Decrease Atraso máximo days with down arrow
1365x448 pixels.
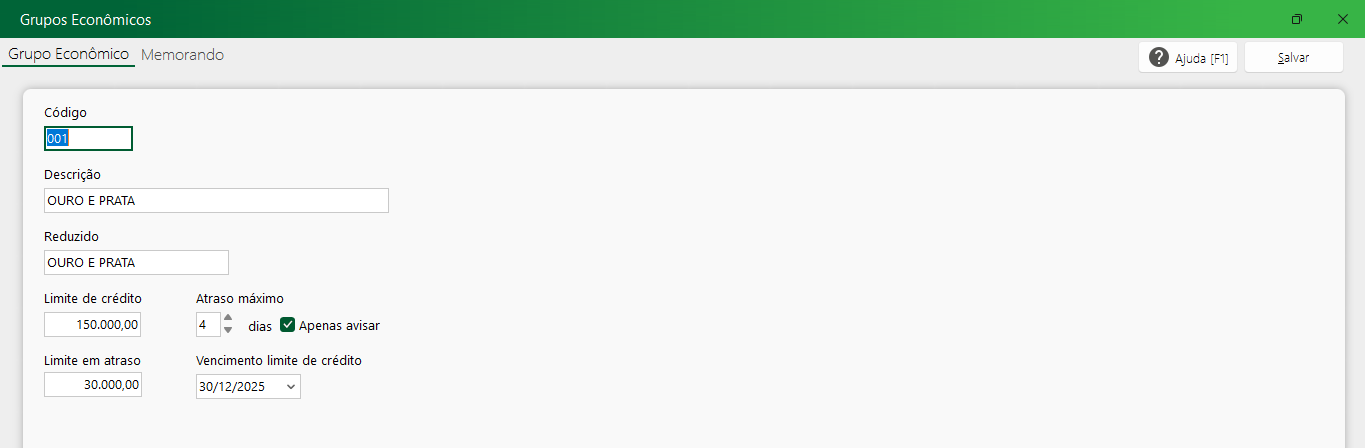click(x=228, y=330)
